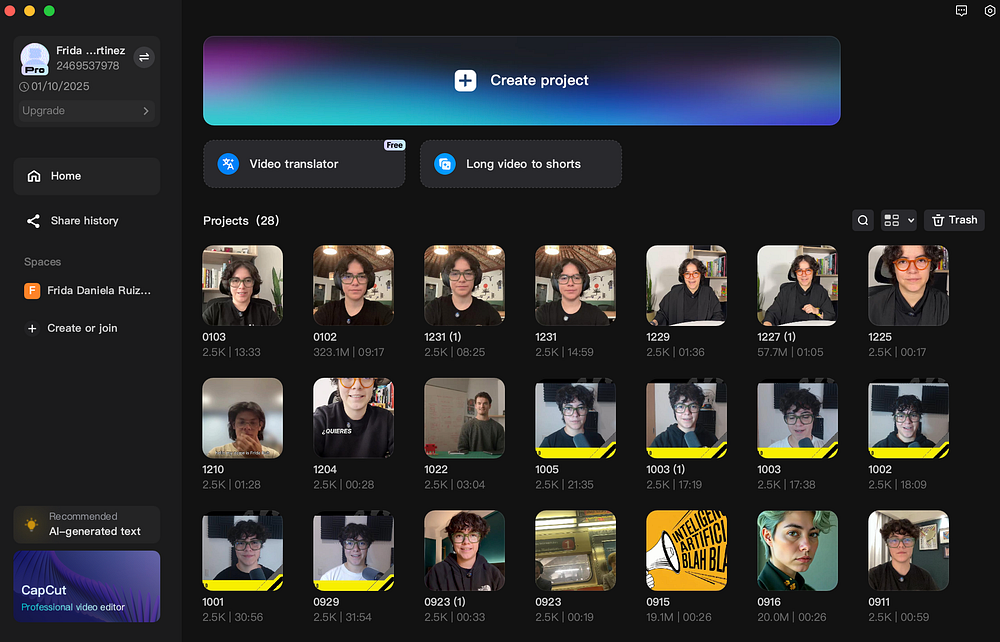
Task: Click the lightbulb Recommended icon
Action: click(x=31, y=524)
